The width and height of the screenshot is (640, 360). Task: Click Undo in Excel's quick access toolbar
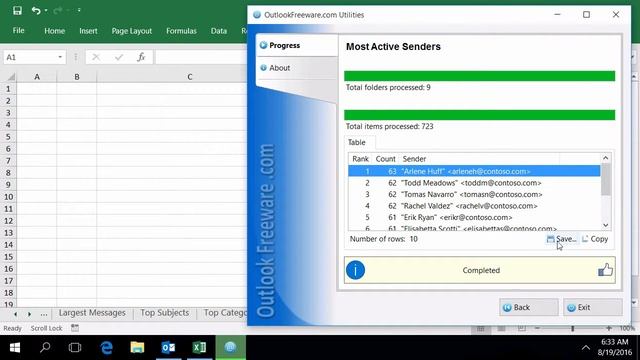36,11
